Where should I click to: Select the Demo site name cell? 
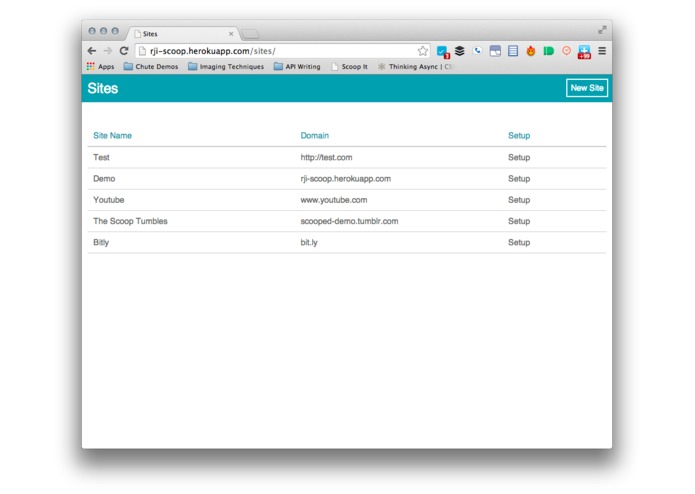click(x=104, y=179)
